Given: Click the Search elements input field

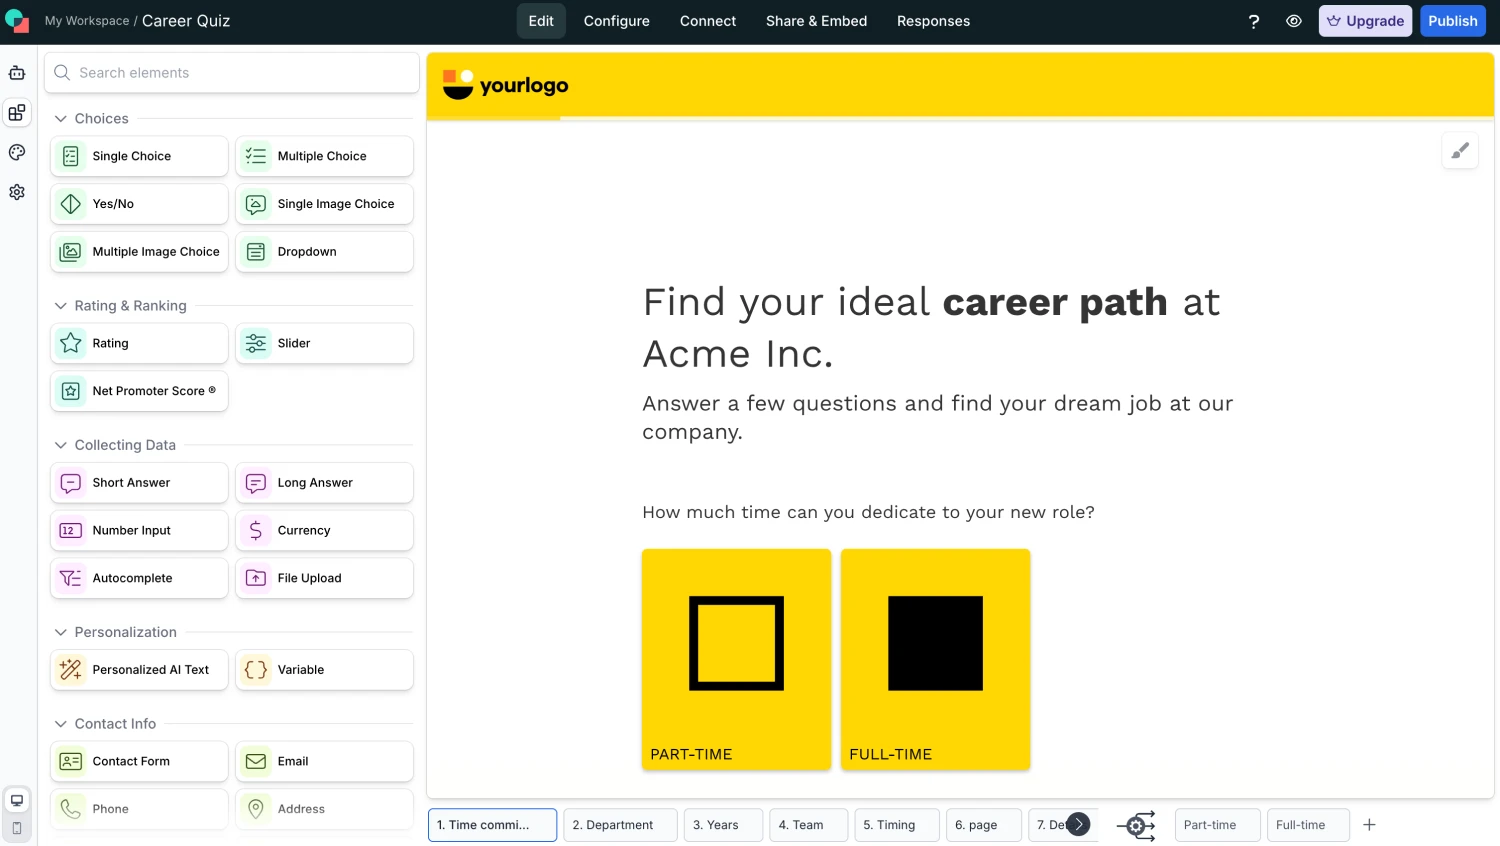Looking at the screenshot, I should coord(232,73).
